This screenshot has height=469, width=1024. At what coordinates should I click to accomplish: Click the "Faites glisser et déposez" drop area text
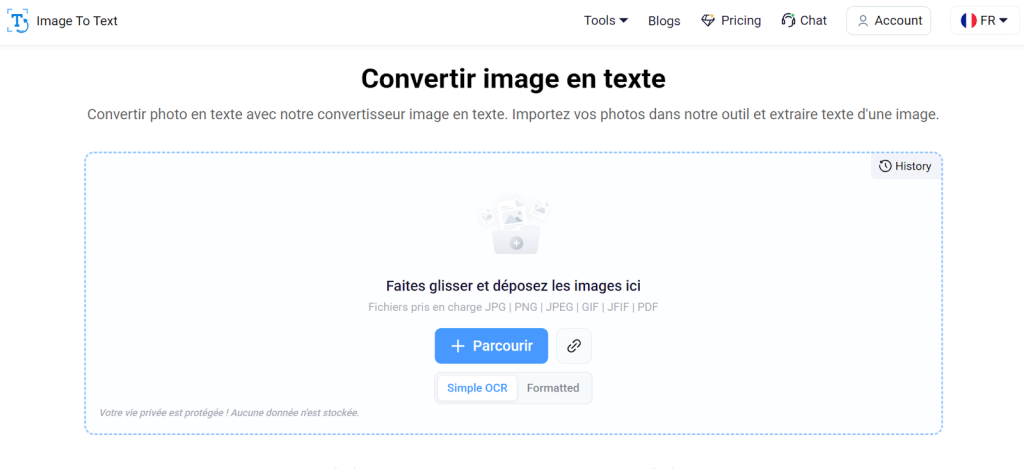point(513,286)
